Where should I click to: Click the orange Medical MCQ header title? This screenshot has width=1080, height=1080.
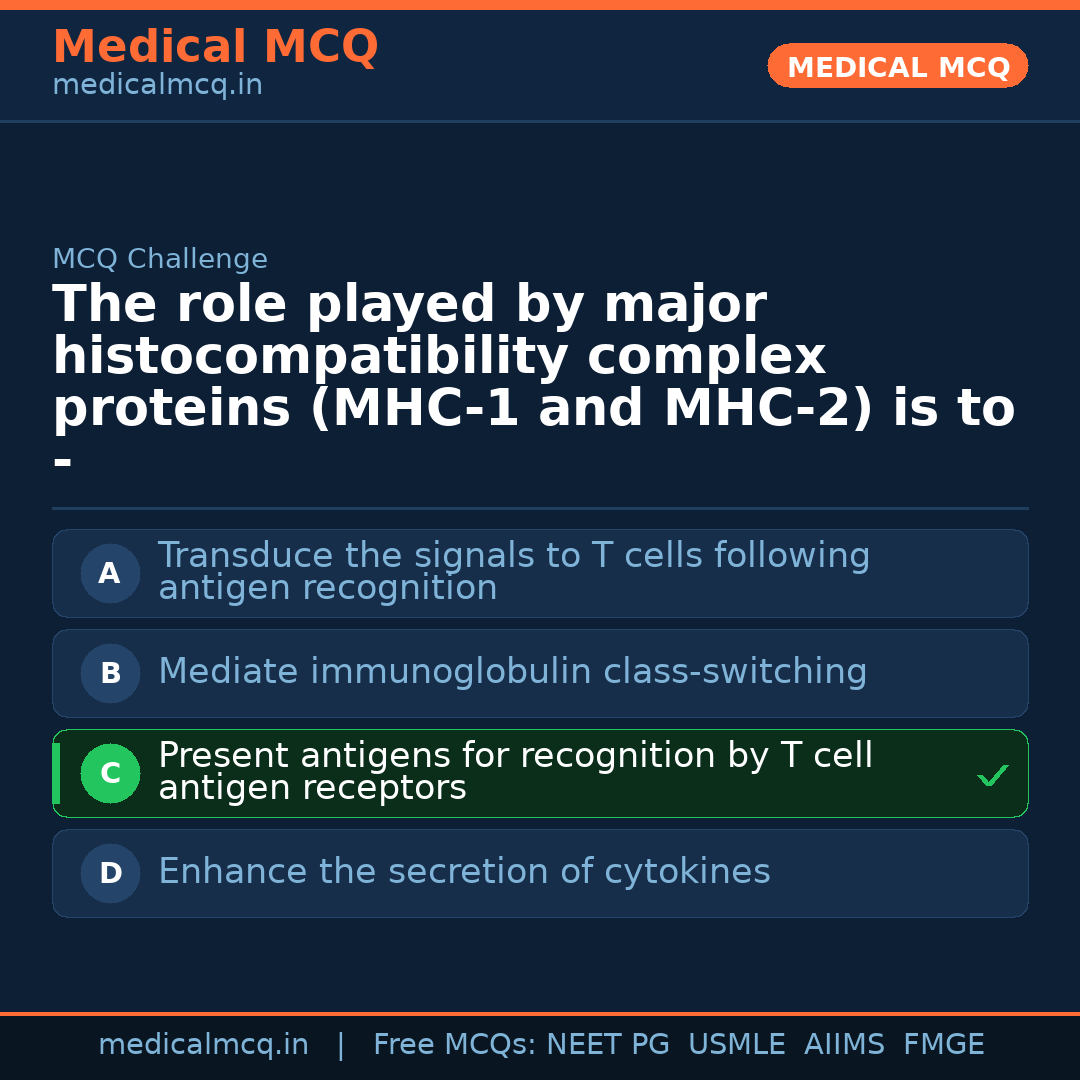(215, 47)
